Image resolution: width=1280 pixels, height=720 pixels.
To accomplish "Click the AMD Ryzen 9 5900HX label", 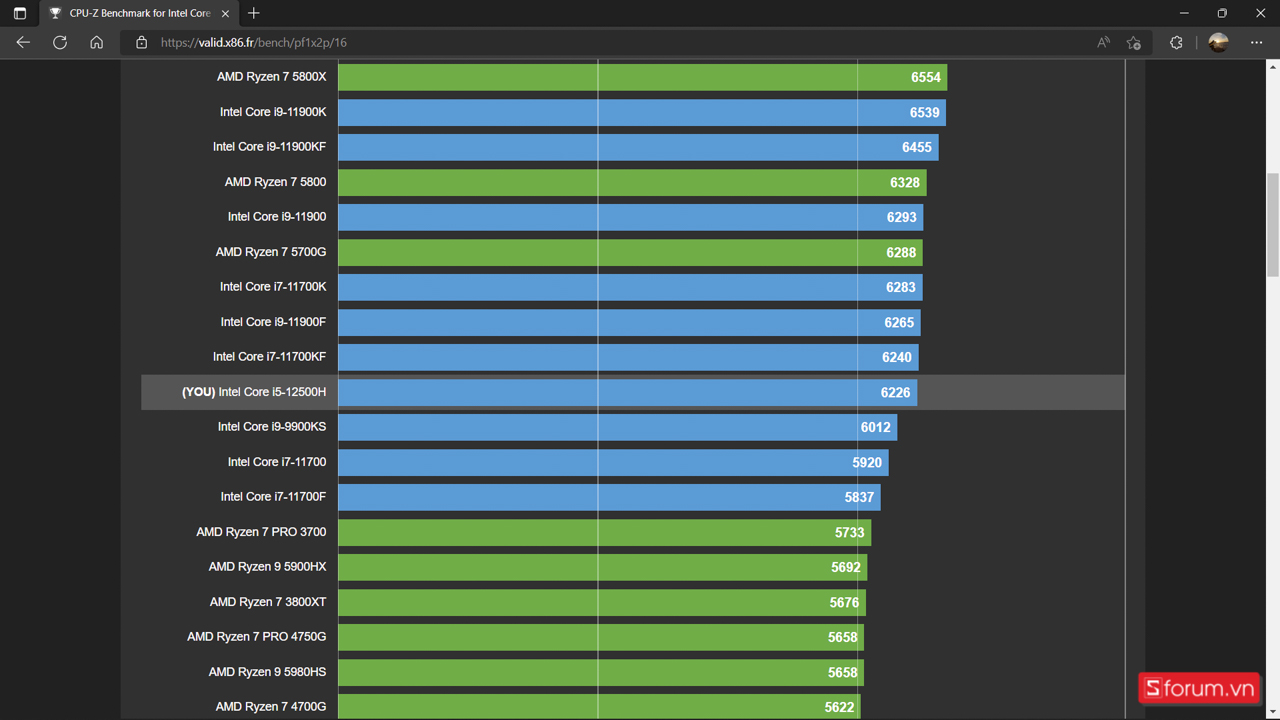I will (x=267, y=567).
